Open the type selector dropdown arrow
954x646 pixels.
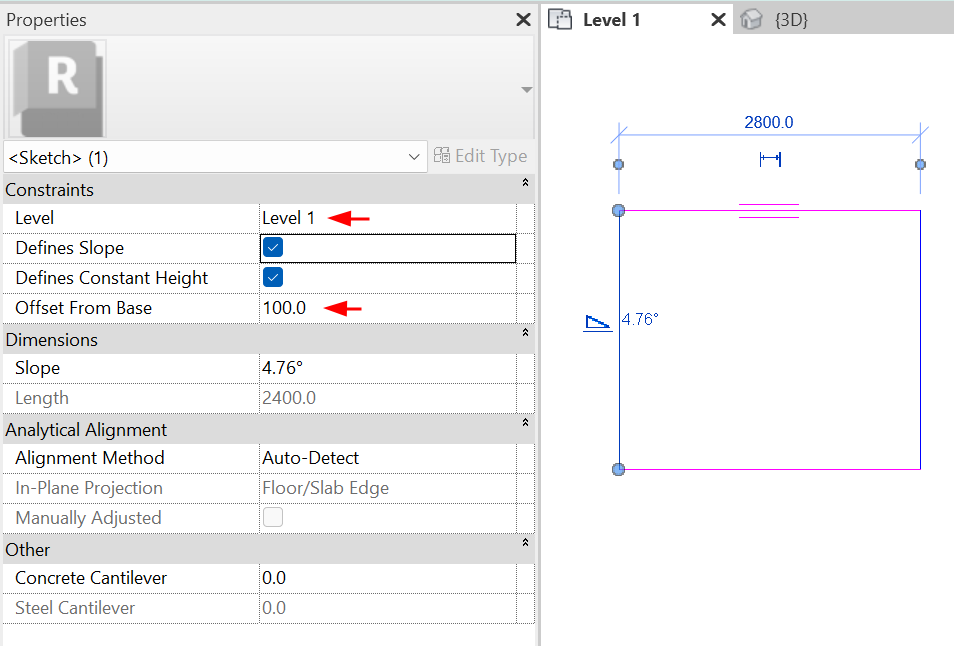[527, 89]
